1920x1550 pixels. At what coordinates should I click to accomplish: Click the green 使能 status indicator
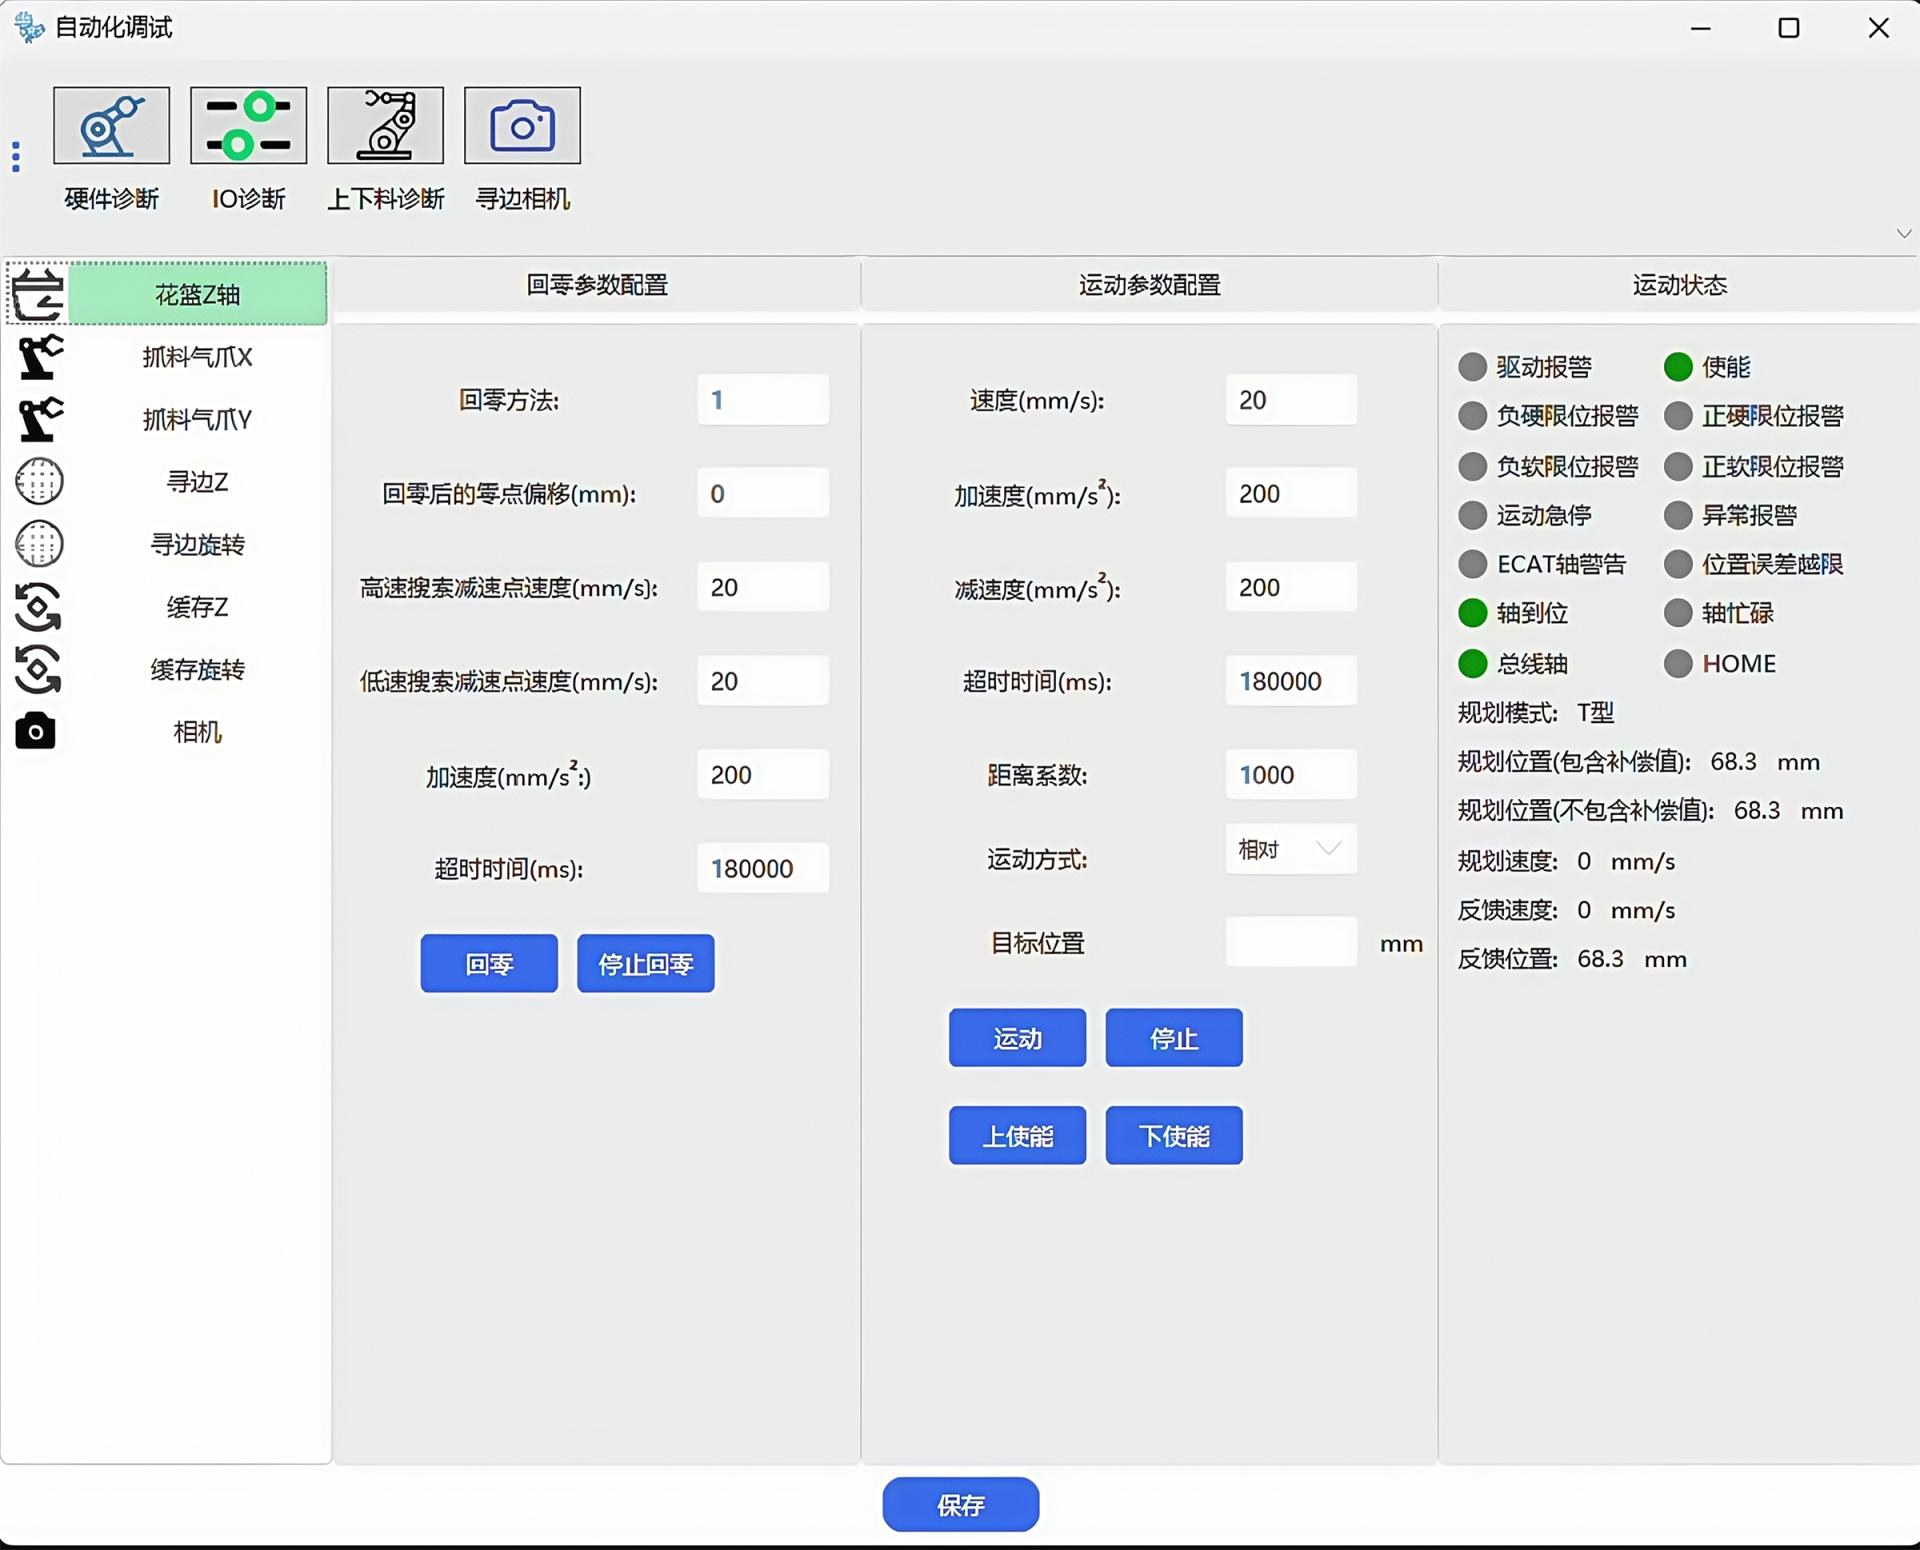1677,367
